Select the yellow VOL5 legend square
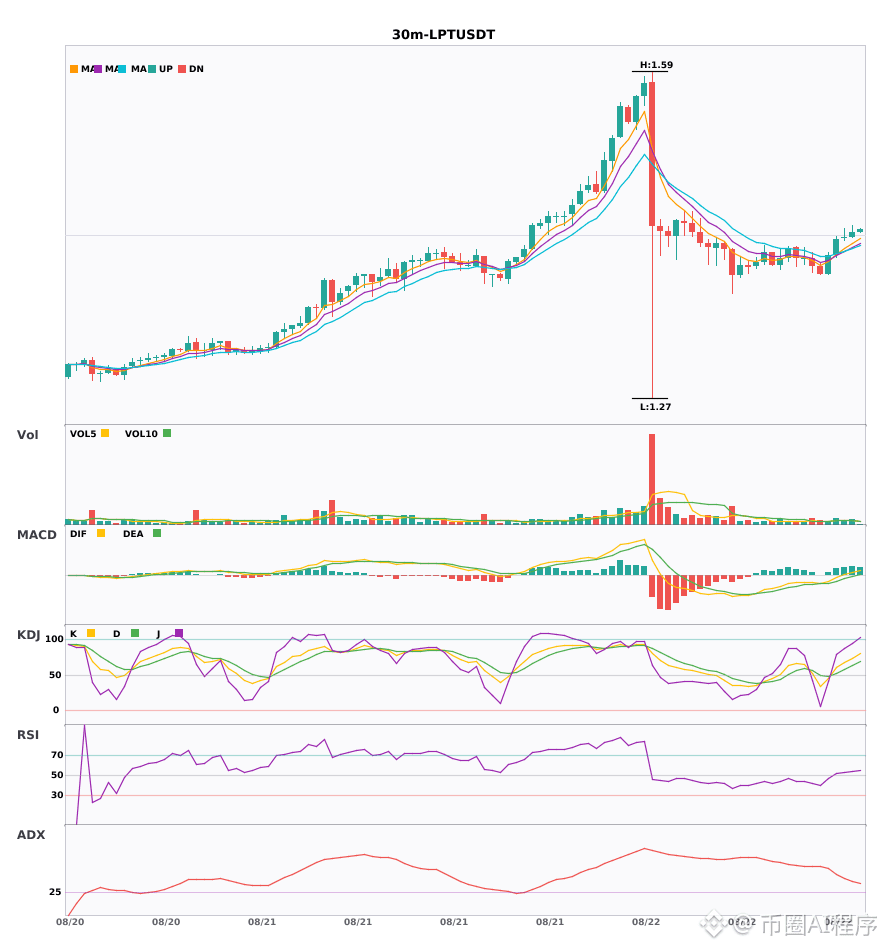Screen dimensions: 885x950 coord(105,433)
